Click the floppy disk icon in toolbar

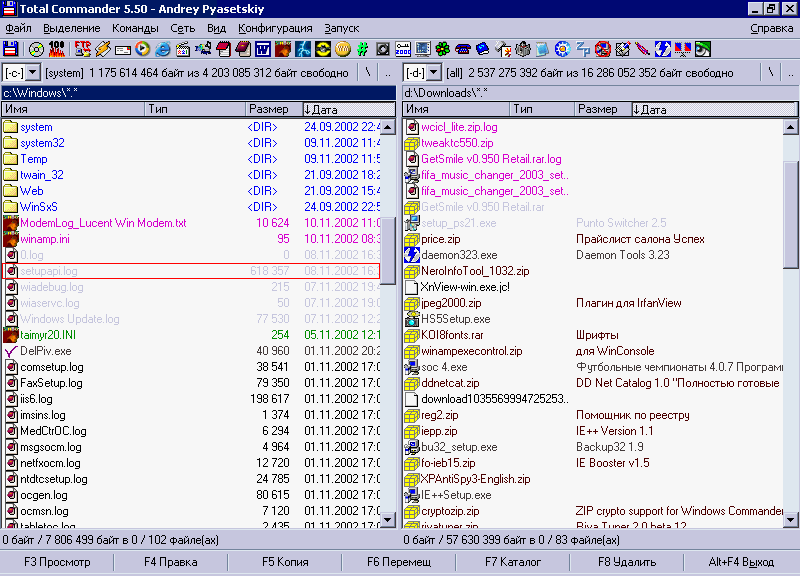tap(11, 48)
